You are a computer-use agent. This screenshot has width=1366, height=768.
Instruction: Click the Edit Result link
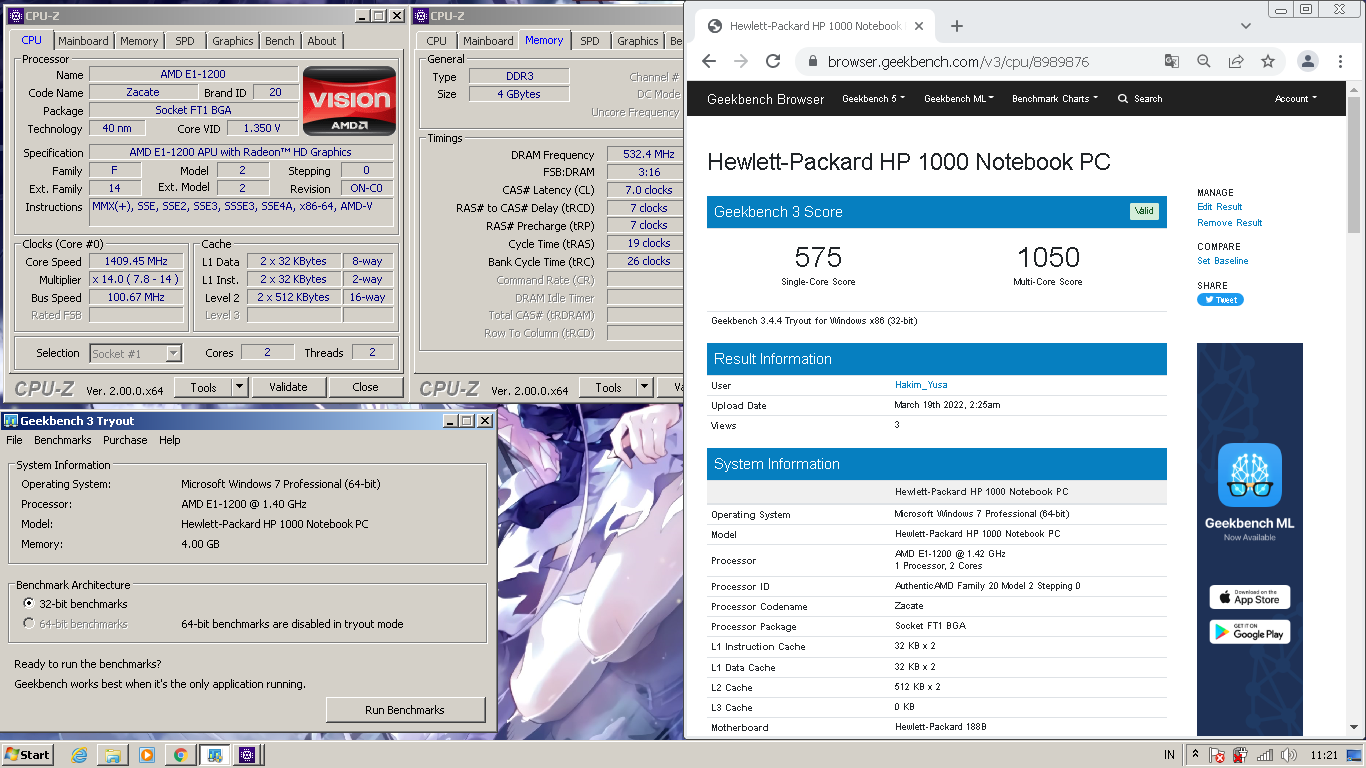tap(1219, 207)
